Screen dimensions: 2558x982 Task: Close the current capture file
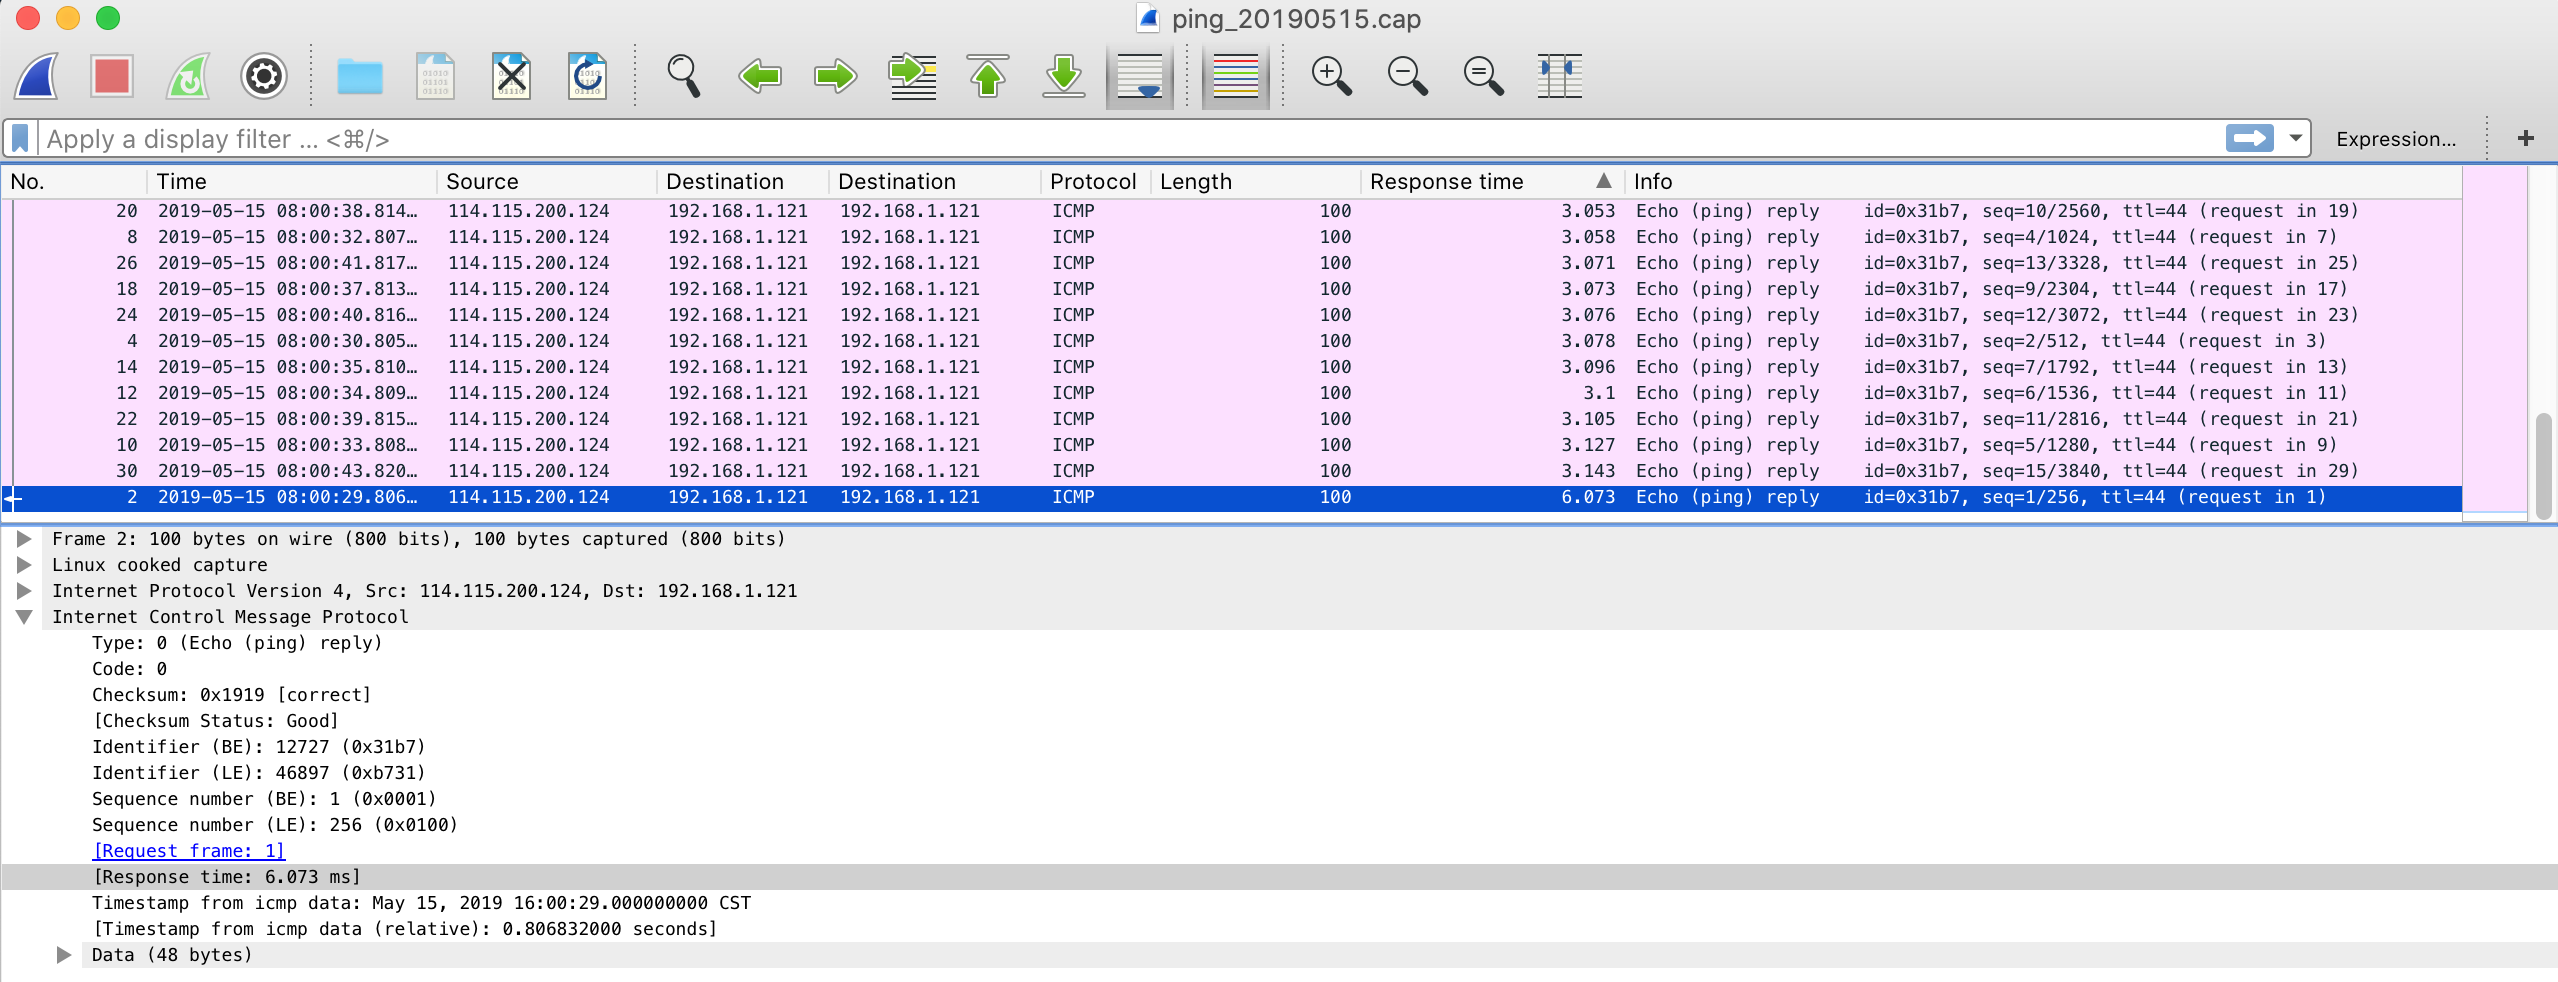coord(512,76)
